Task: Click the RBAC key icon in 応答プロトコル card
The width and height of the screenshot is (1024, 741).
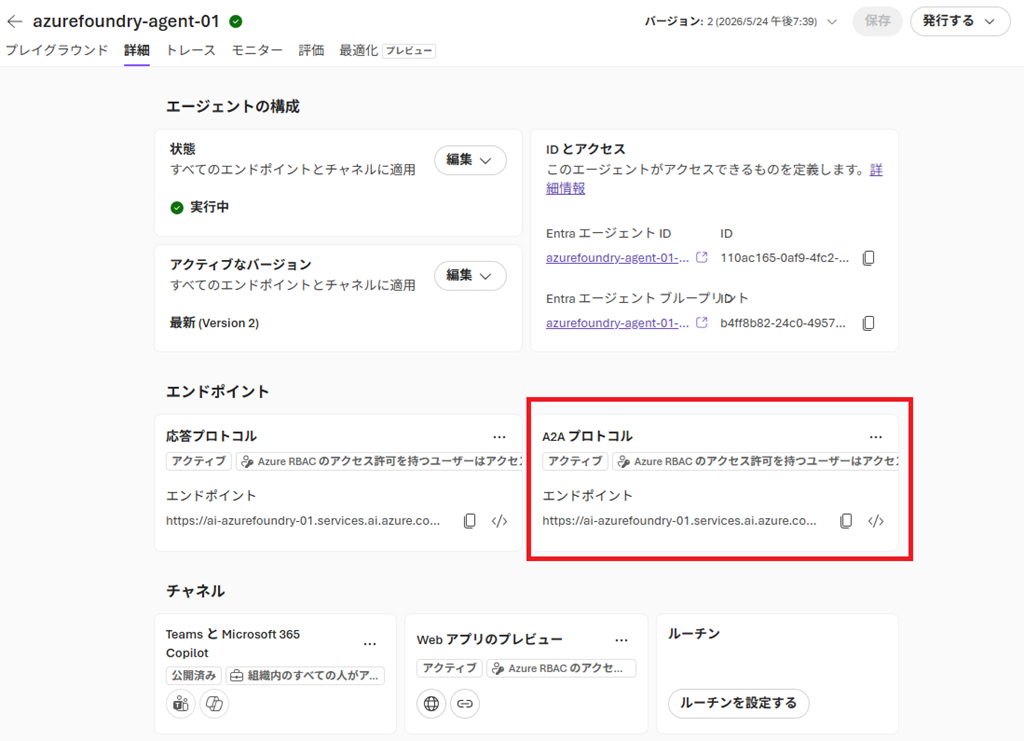Action: [x=247, y=462]
